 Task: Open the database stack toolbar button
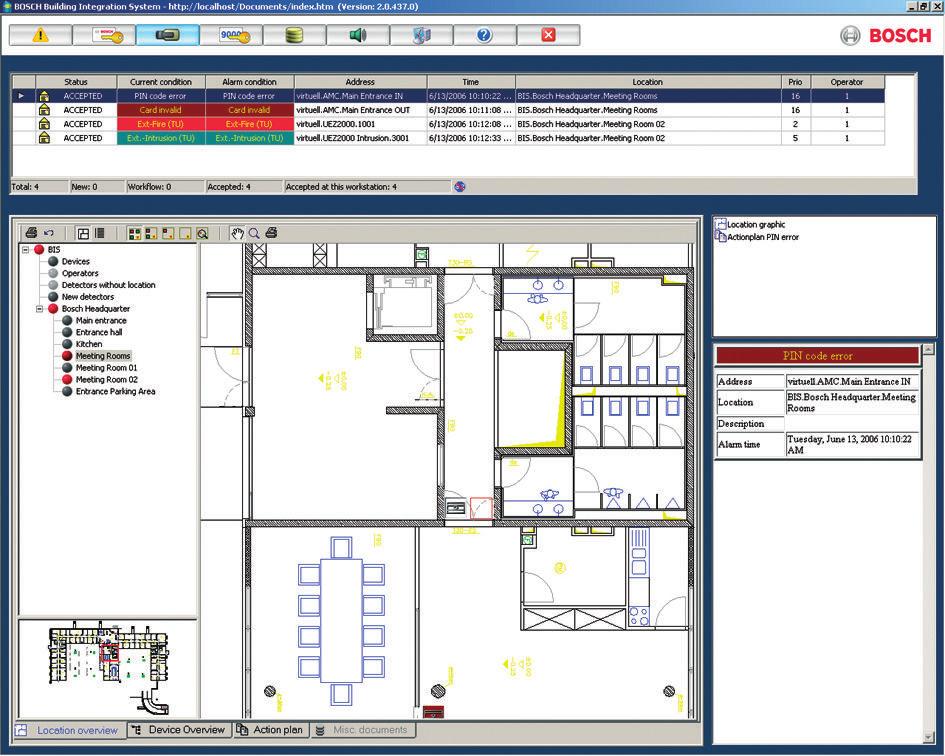pyautogui.click(x=295, y=35)
